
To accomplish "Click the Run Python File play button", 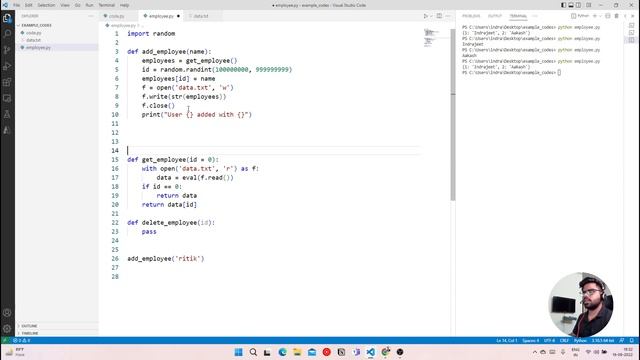I will (x=426, y=16).
